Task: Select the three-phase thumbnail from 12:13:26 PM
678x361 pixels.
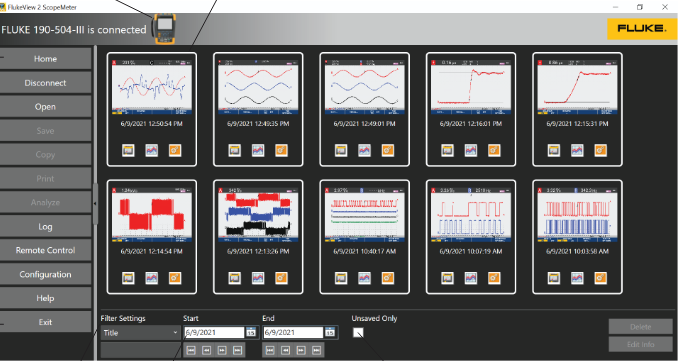Action: [258, 215]
